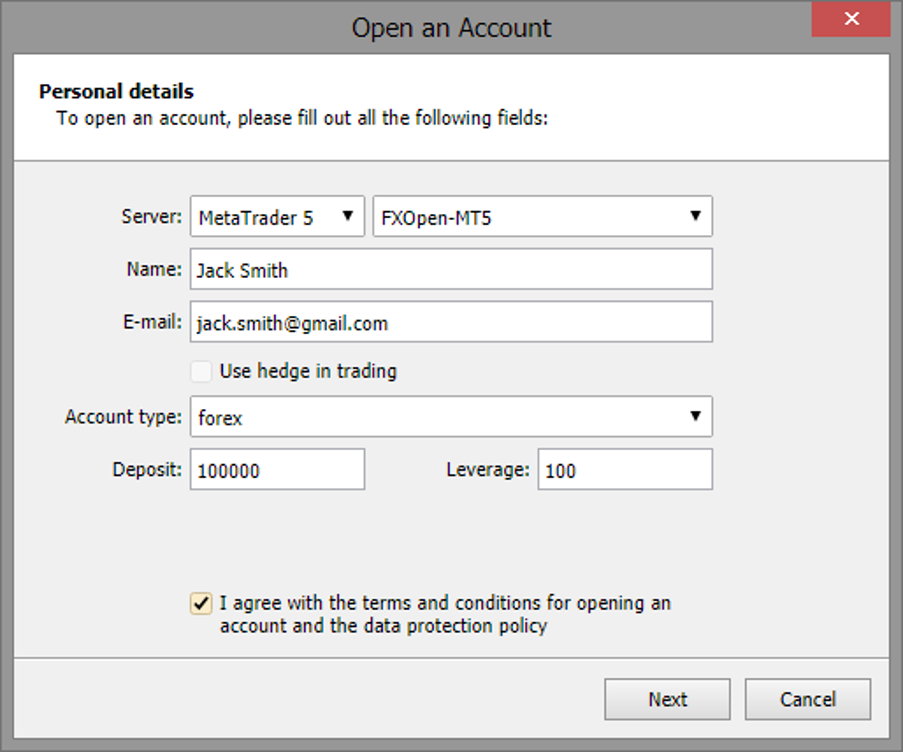Viewport: 904px width, 752px height.
Task: Click the Leverage: label
Action: pyautogui.click(x=487, y=469)
